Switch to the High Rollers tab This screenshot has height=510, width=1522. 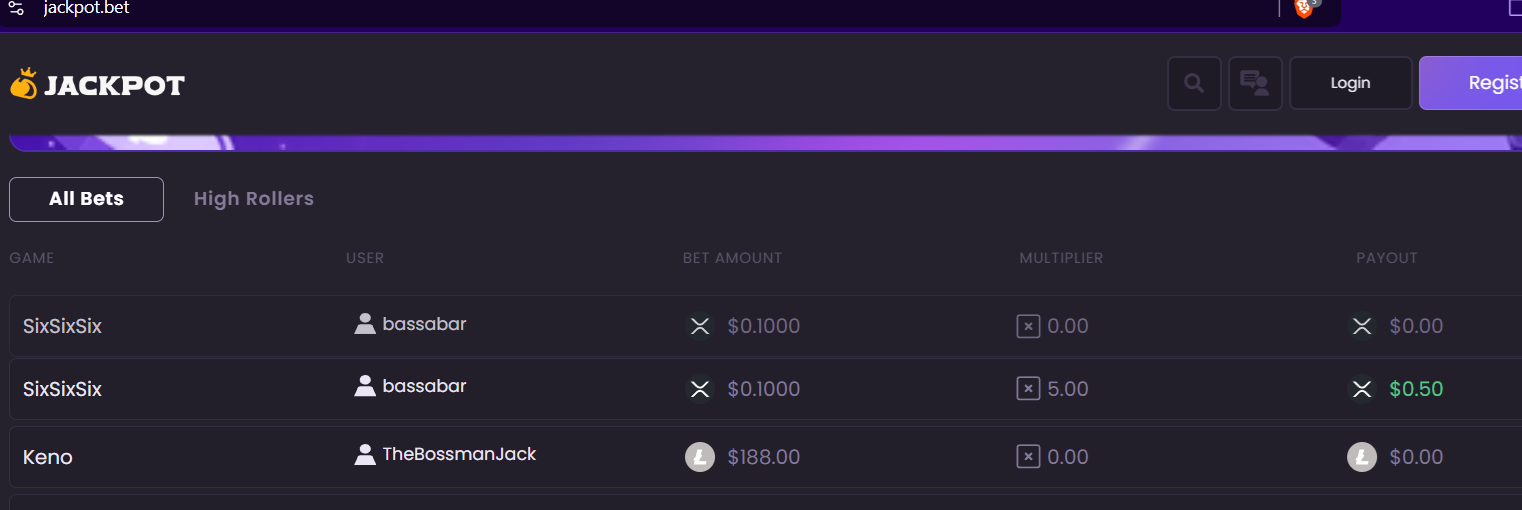tap(254, 199)
